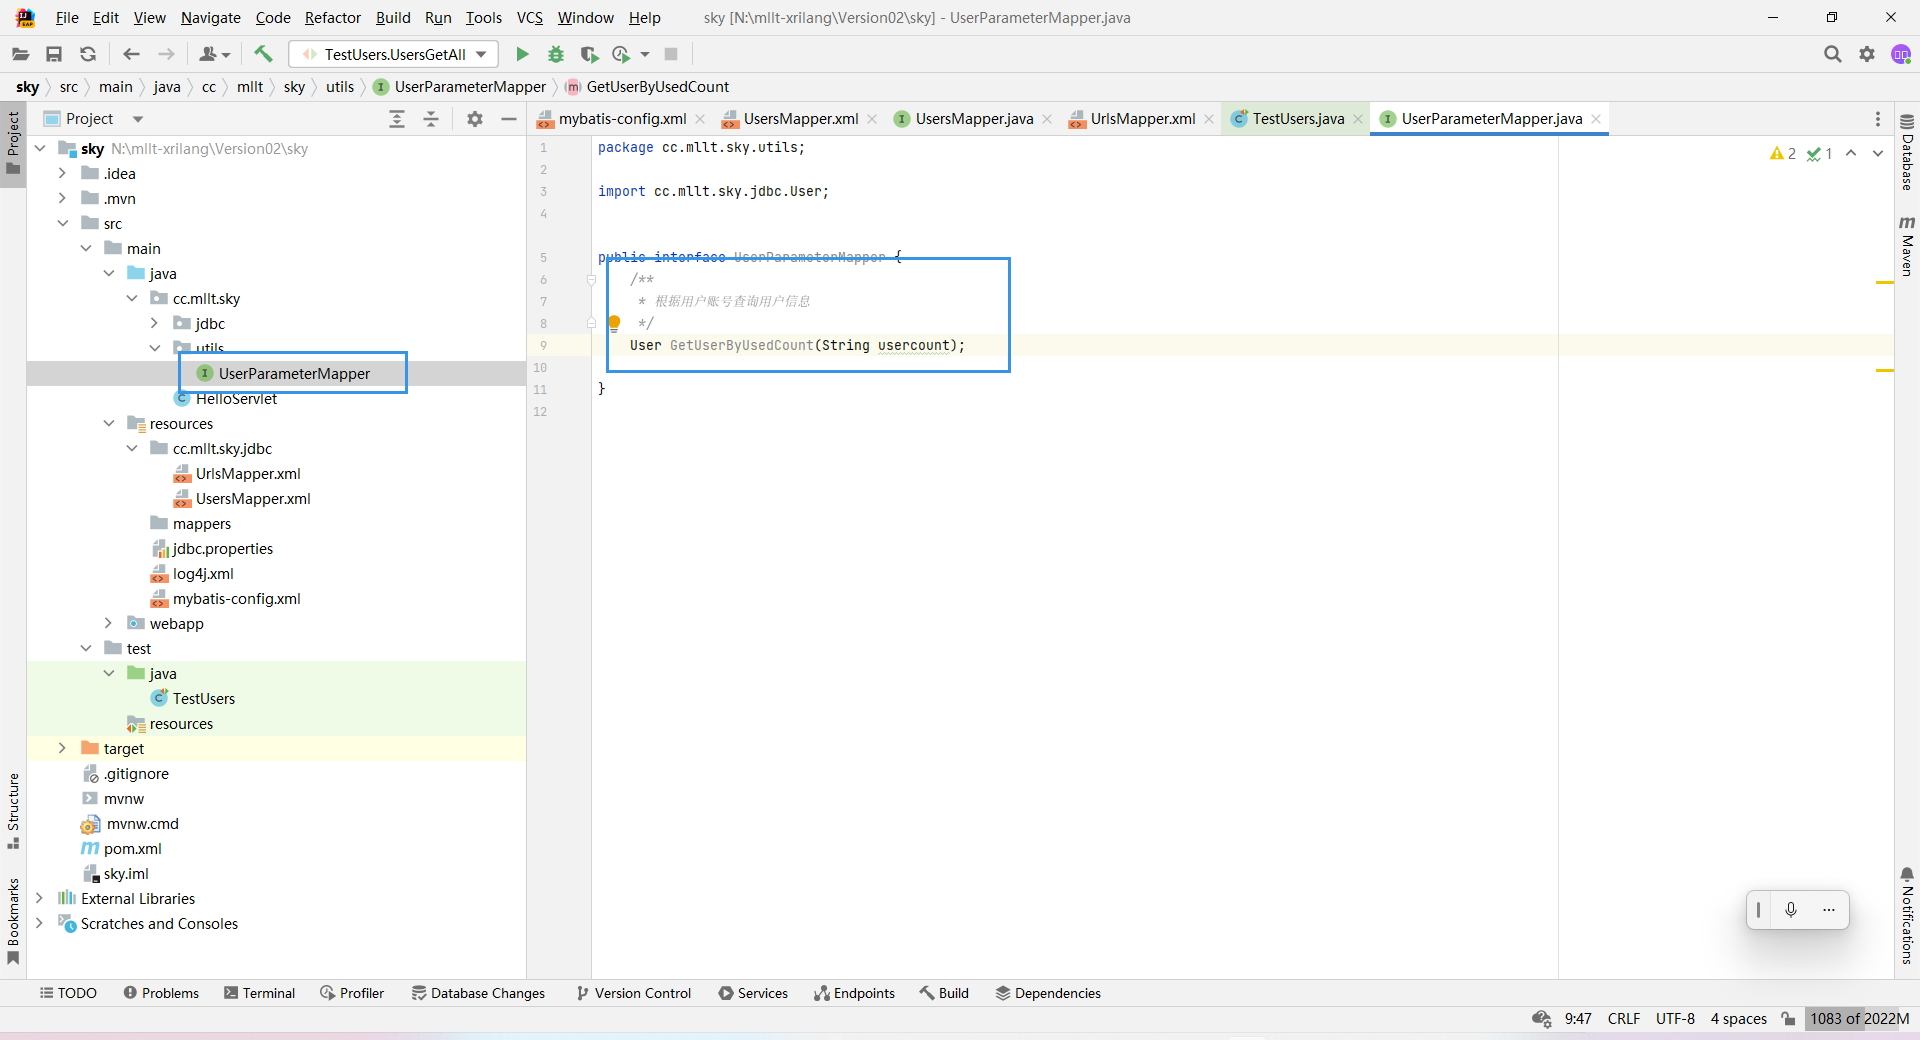This screenshot has height=1040, width=1920.
Task: Expand the jdbc package node
Action: 154,323
